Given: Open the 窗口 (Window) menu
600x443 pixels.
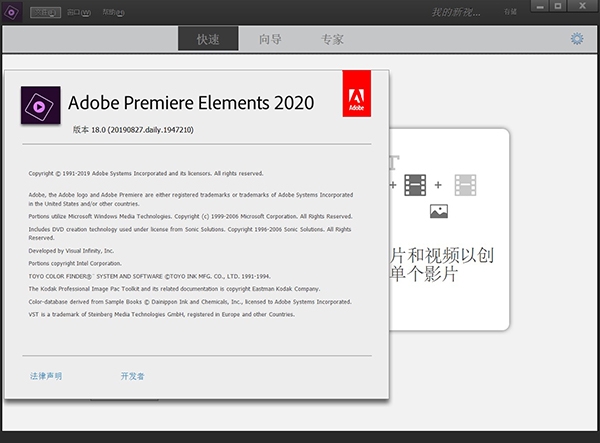Looking at the screenshot, I should [x=77, y=12].
